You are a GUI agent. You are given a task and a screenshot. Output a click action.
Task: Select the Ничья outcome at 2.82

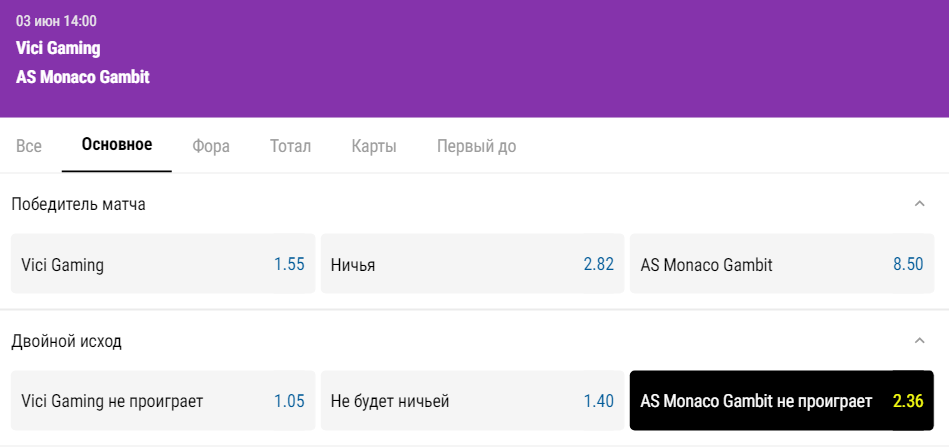click(x=472, y=264)
